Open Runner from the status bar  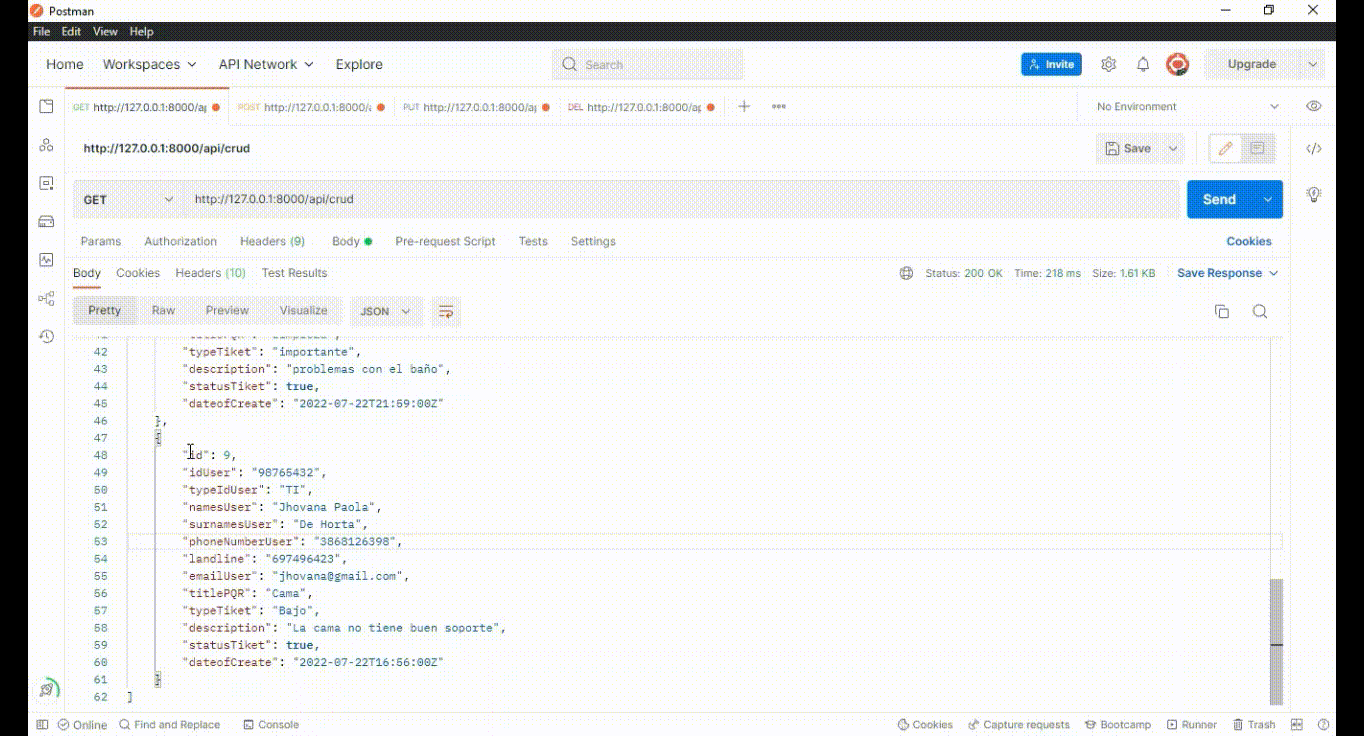pos(1191,725)
